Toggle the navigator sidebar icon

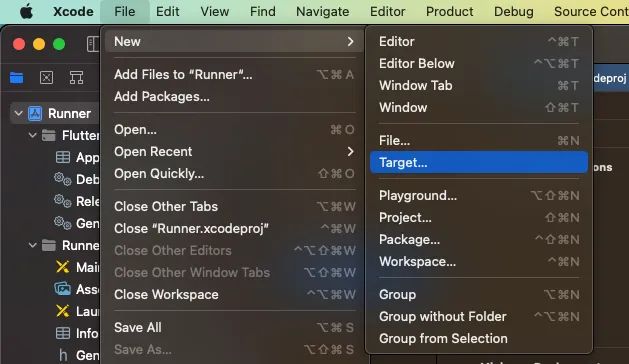point(93,44)
